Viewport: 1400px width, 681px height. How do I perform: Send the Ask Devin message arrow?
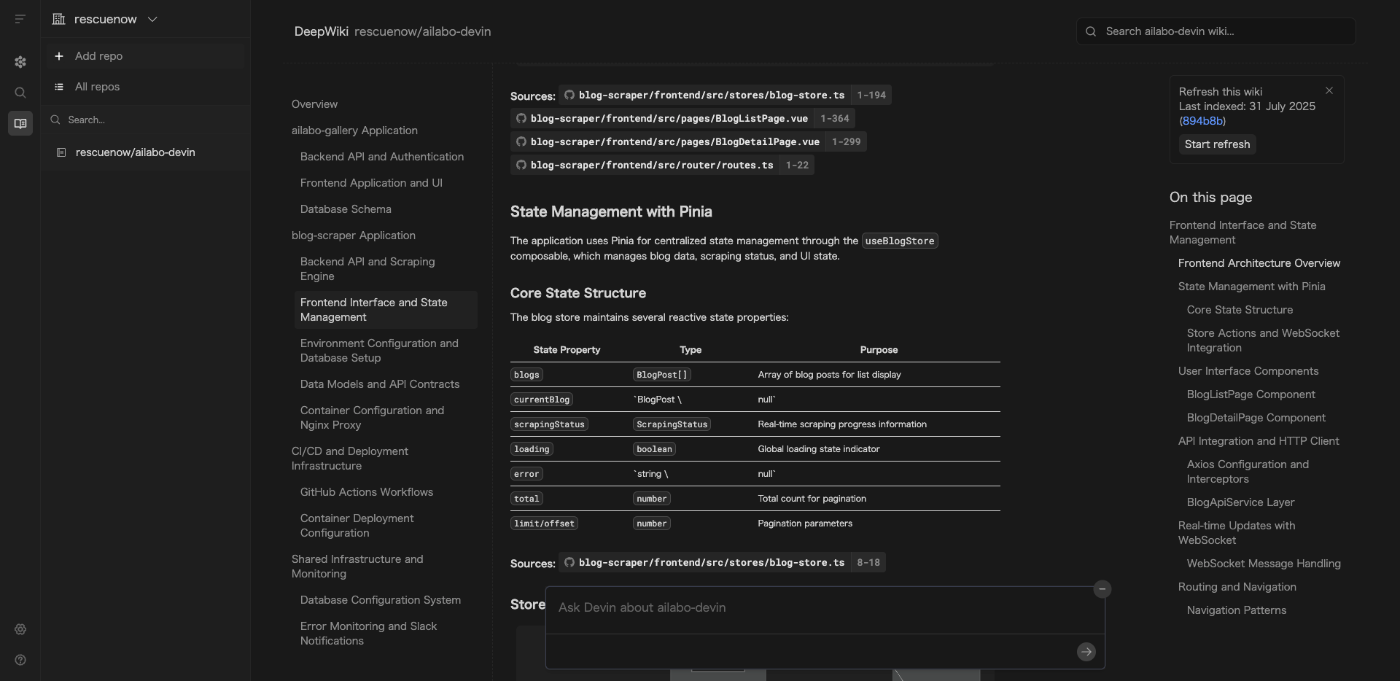pos(1086,652)
